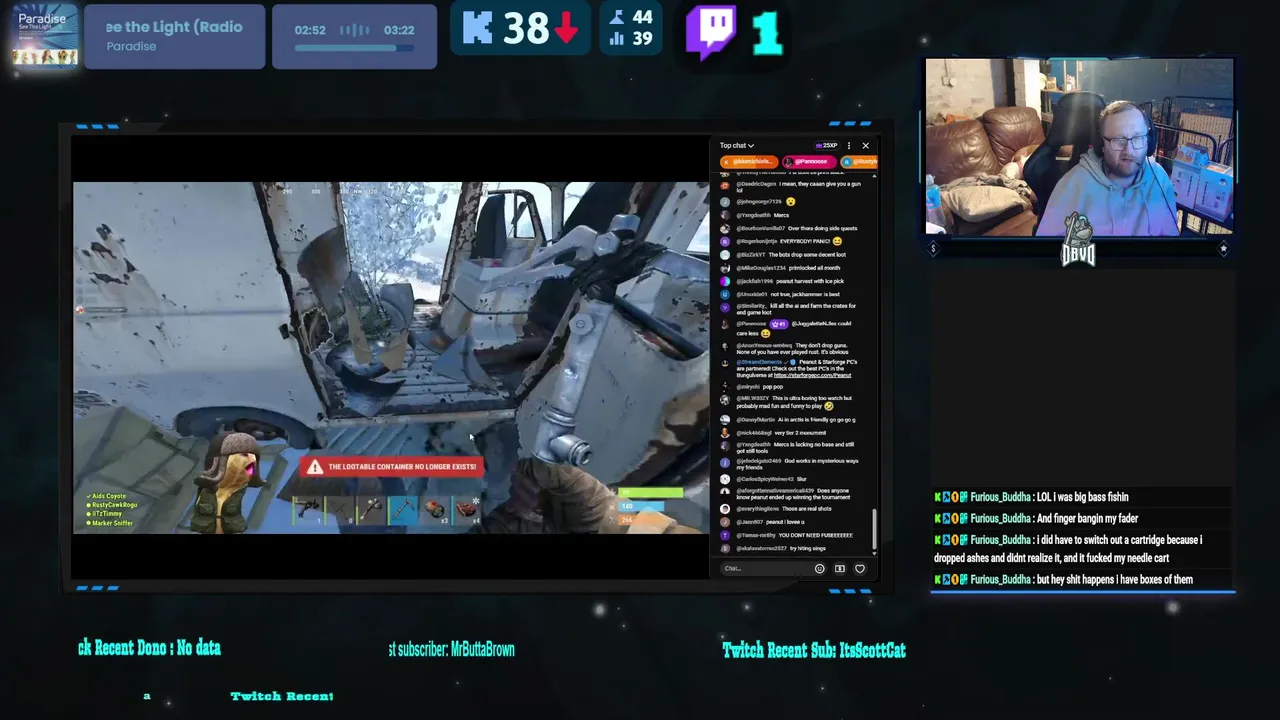Select the second hotbar slot with bow

[x=338, y=510]
